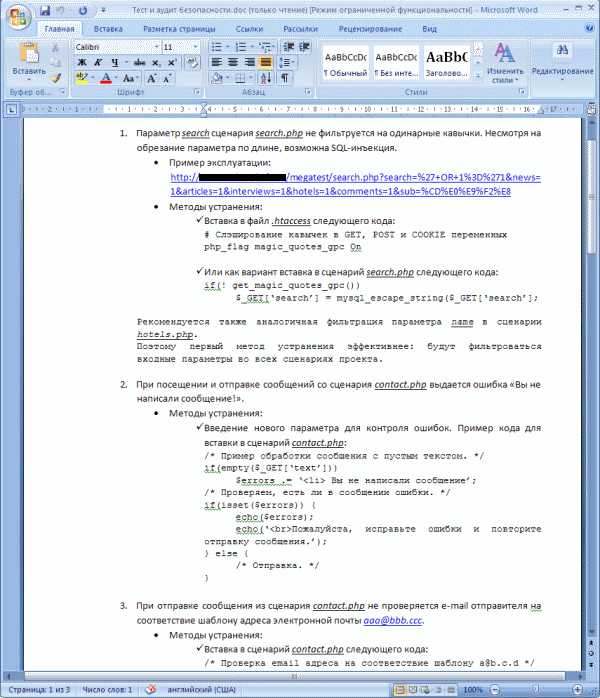Click the Paste clipboard icon
The width and height of the screenshot is (600, 698).
tap(29, 54)
